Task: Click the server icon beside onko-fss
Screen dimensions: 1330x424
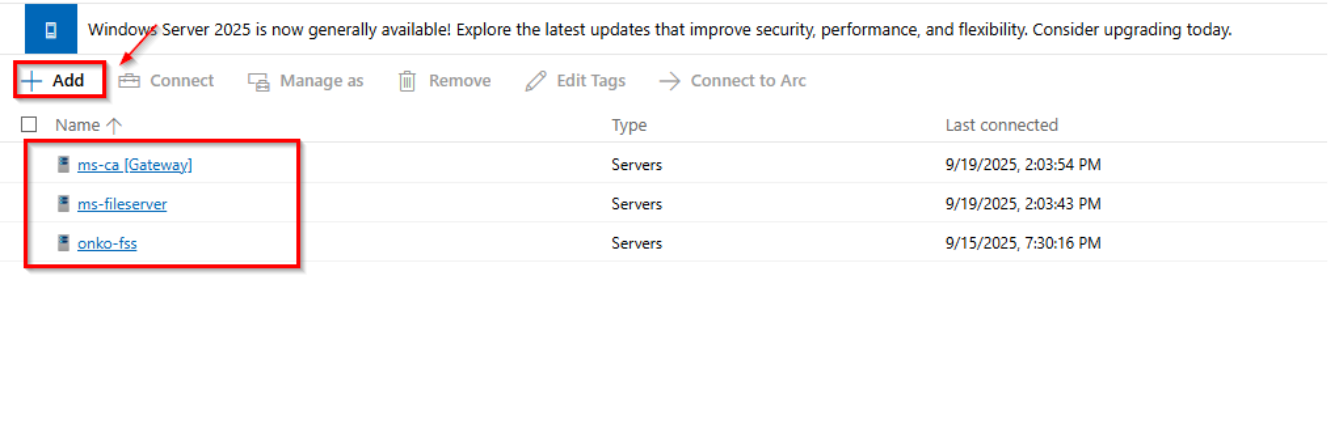Action: pos(64,242)
